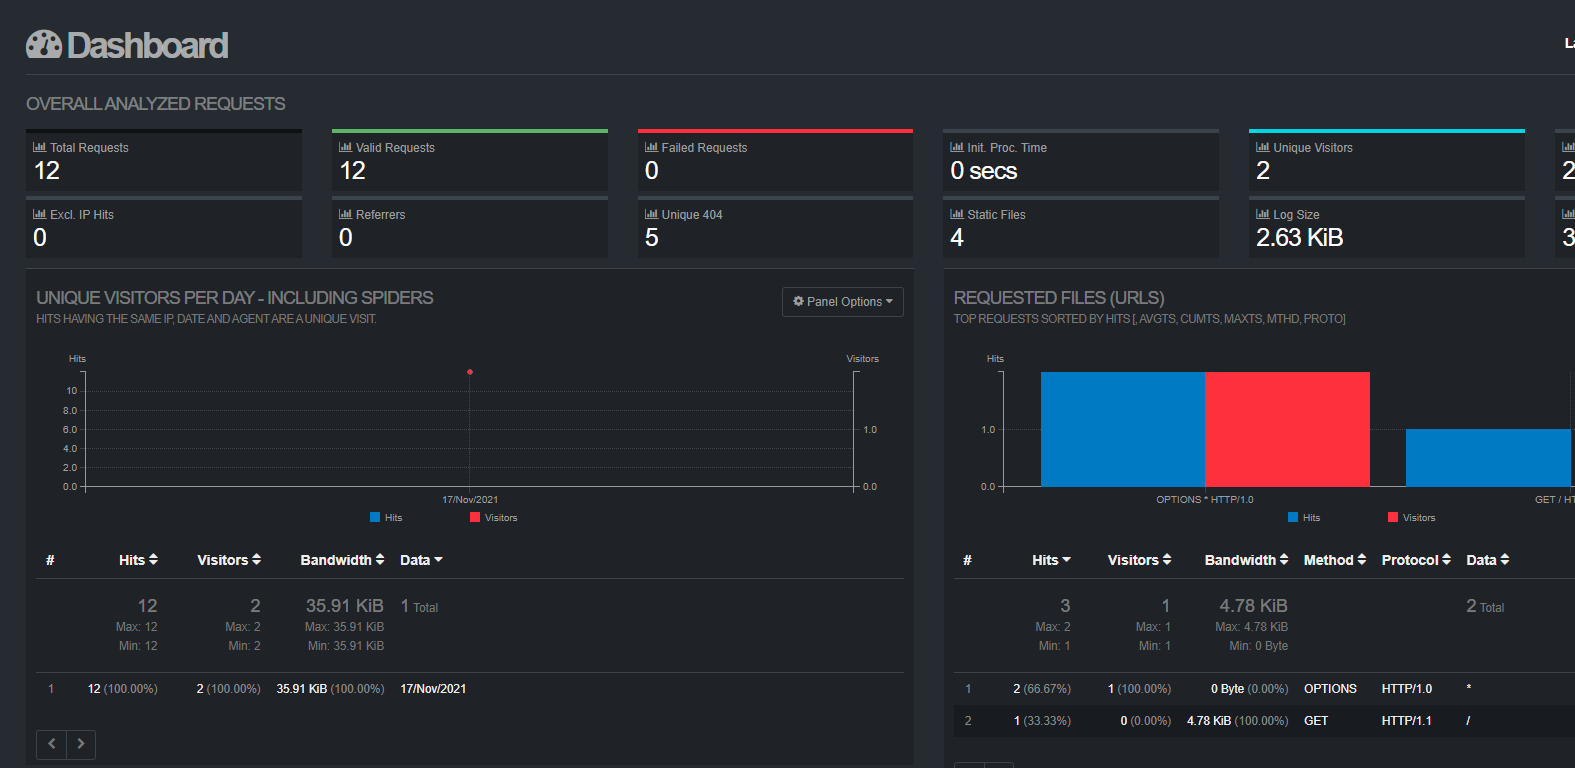
Task: Click the 2 (66.67%) hits cell
Action: [1042, 689]
